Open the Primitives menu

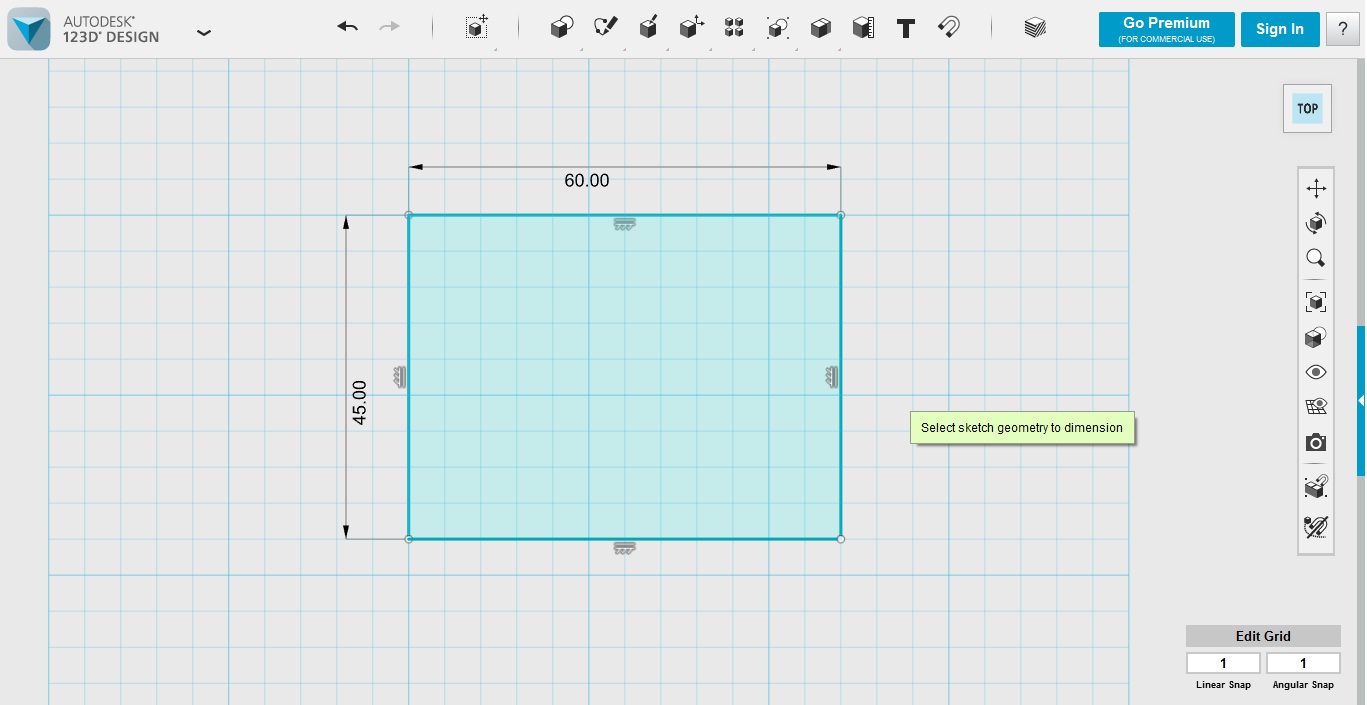pos(562,28)
